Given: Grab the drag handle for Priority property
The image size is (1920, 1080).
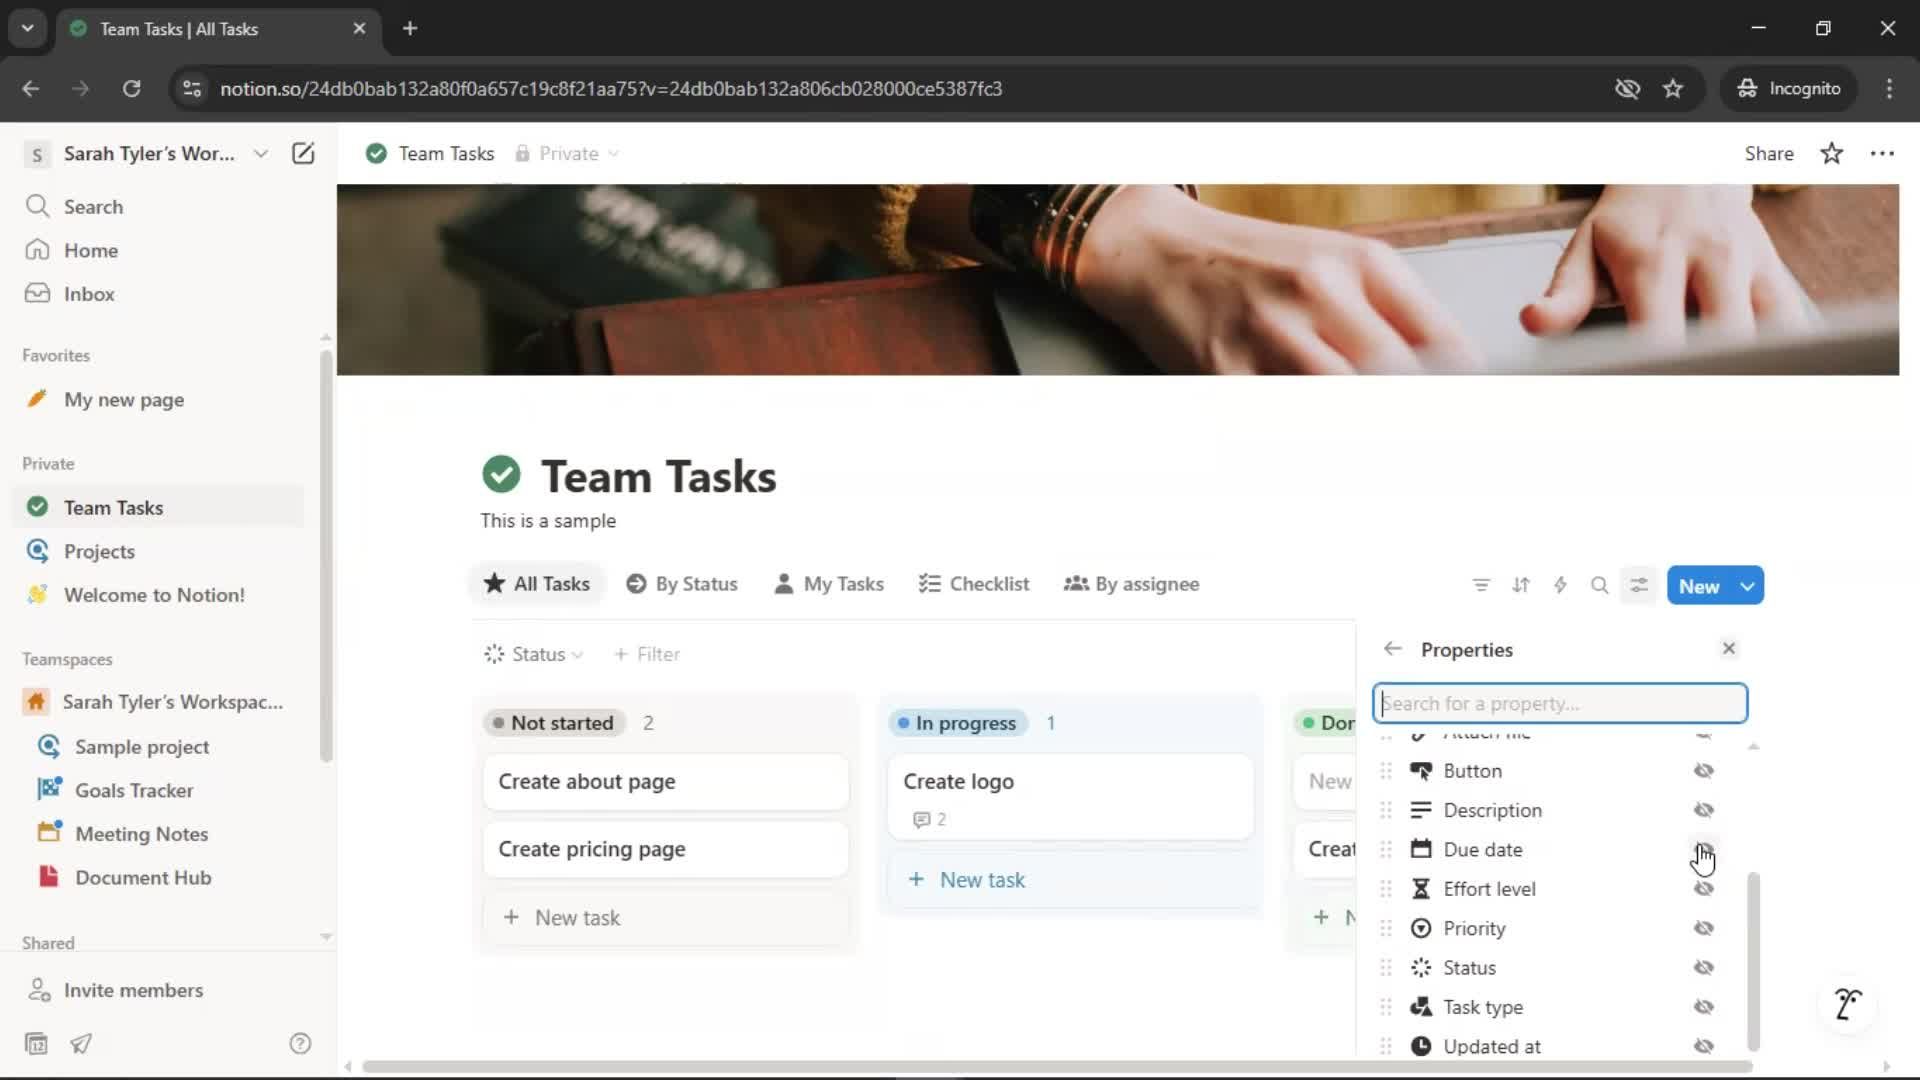Looking at the screenshot, I should (x=1386, y=928).
